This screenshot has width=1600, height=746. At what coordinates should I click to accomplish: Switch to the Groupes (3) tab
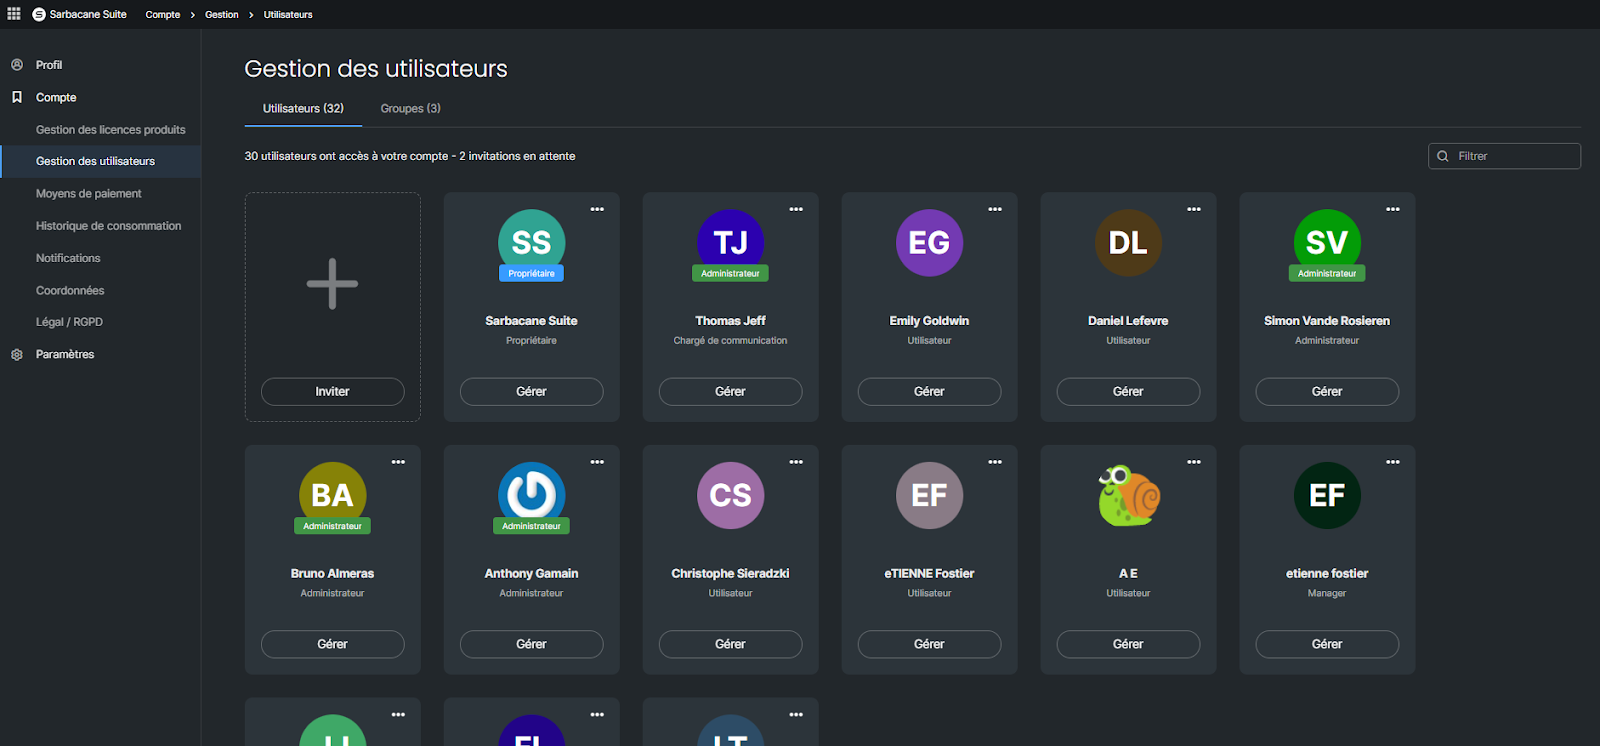pos(410,108)
